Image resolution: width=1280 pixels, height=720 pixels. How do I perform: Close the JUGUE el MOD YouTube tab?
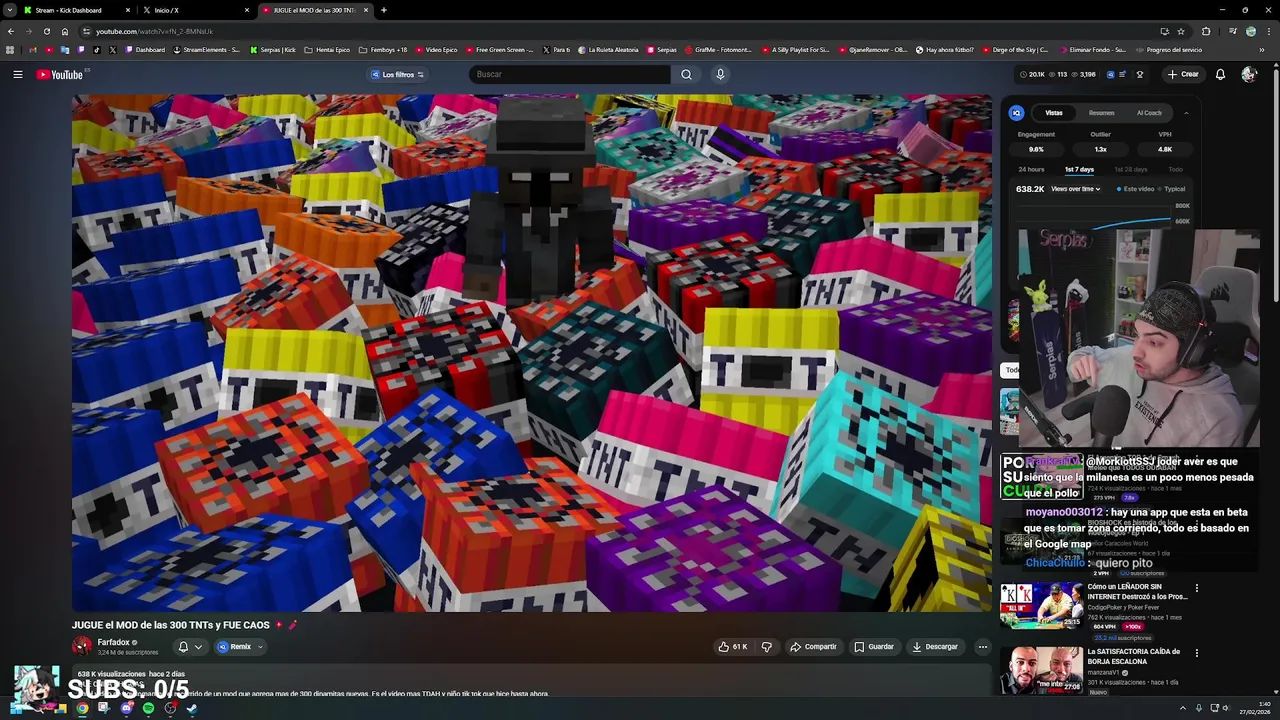click(x=366, y=10)
